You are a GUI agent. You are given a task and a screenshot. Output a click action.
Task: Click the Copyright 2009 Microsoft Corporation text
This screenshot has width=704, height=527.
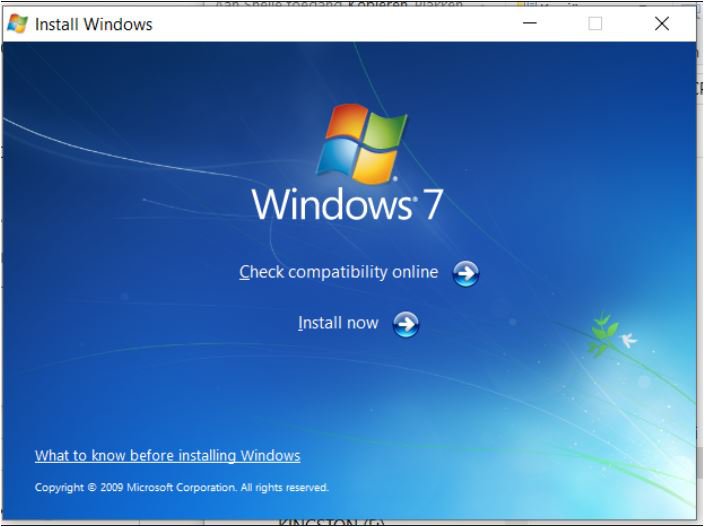coord(182,487)
